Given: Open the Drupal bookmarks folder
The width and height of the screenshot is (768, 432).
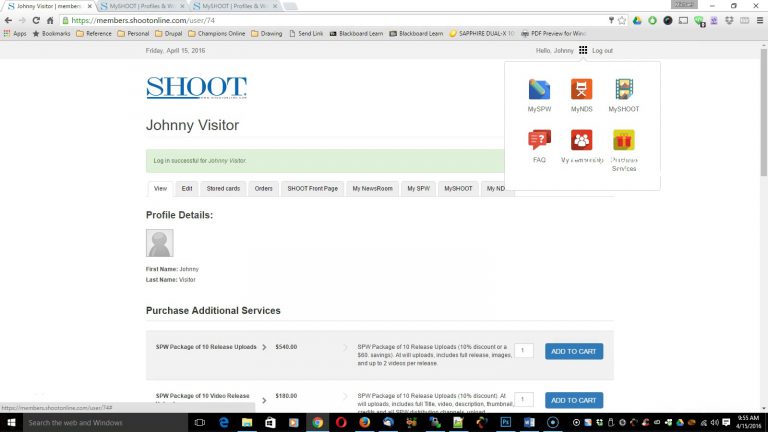Looking at the screenshot, I should (168, 34).
